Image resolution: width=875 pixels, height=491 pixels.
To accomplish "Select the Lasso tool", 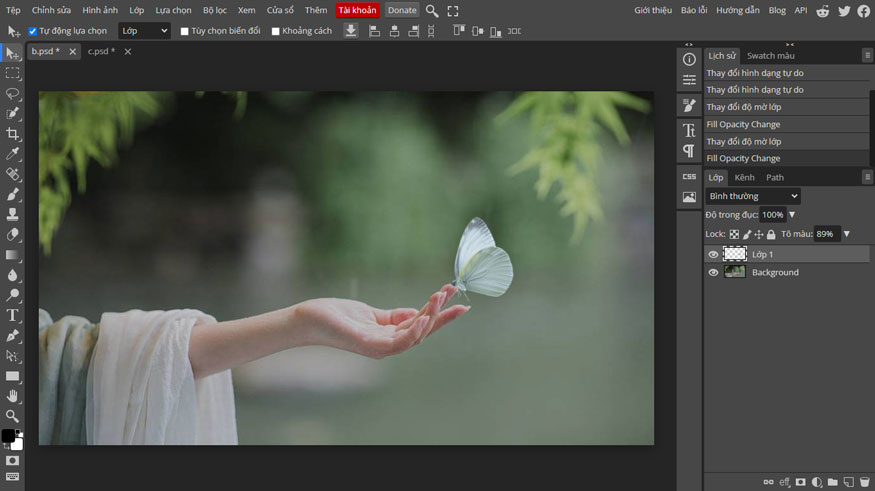I will tap(12, 93).
